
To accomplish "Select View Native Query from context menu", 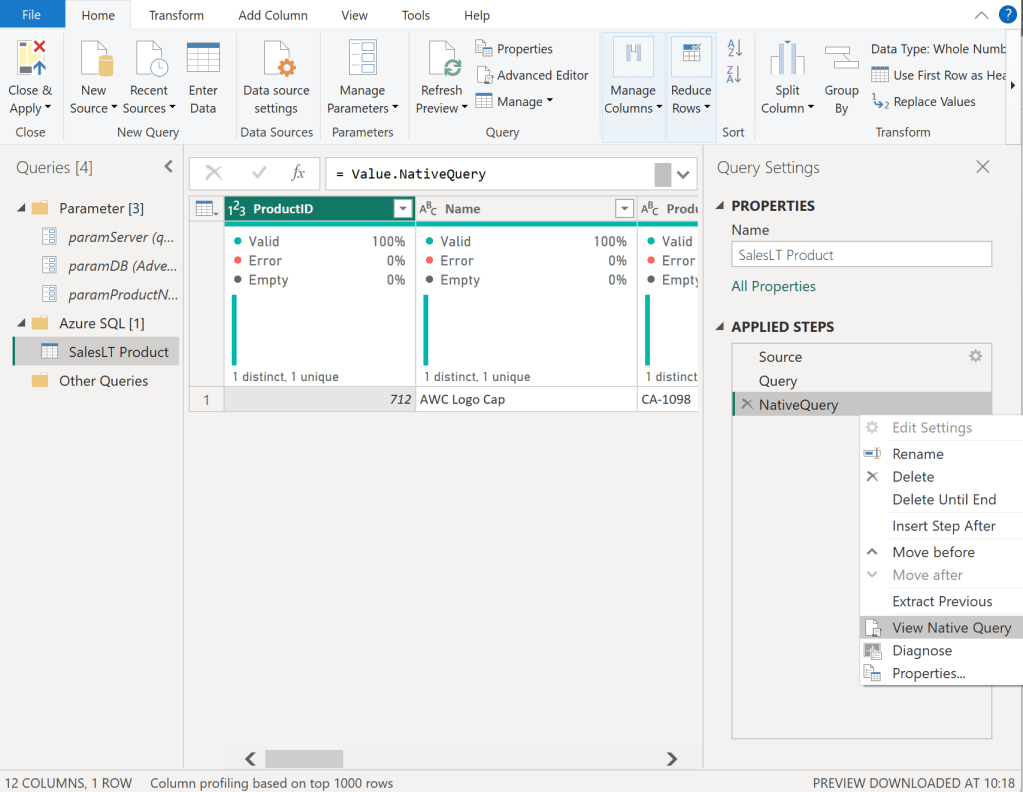I will coord(950,628).
